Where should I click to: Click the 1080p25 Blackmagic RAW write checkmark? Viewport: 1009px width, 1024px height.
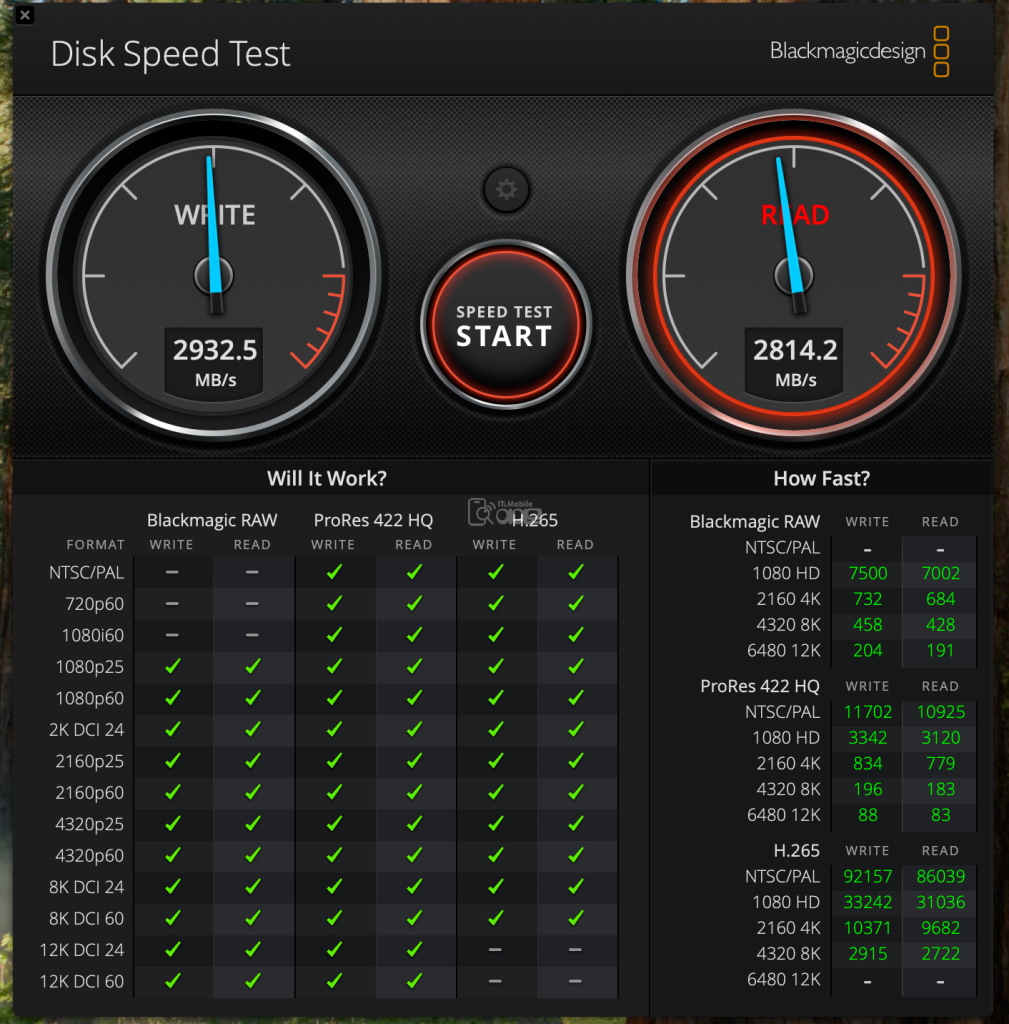[172, 666]
